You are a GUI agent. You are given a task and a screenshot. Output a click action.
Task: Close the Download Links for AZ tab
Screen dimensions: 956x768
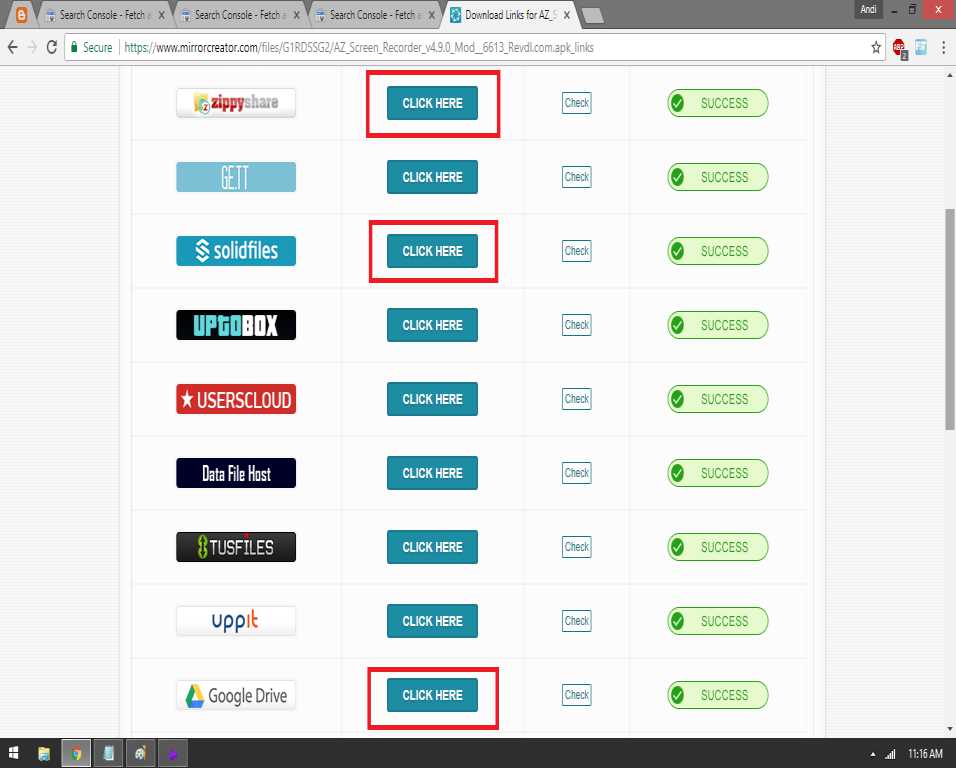(567, 15)
